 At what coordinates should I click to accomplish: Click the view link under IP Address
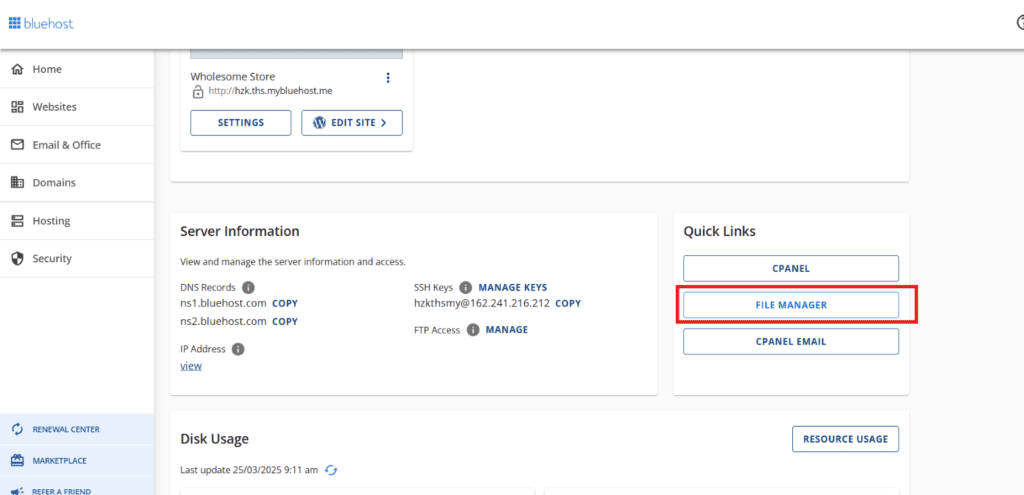191,366
